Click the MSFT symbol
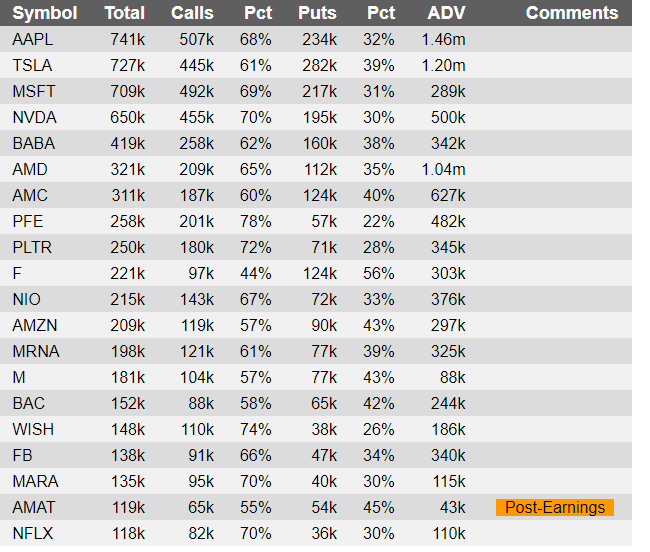The height and width of the screenshot is (552, 650). (34, 91)
